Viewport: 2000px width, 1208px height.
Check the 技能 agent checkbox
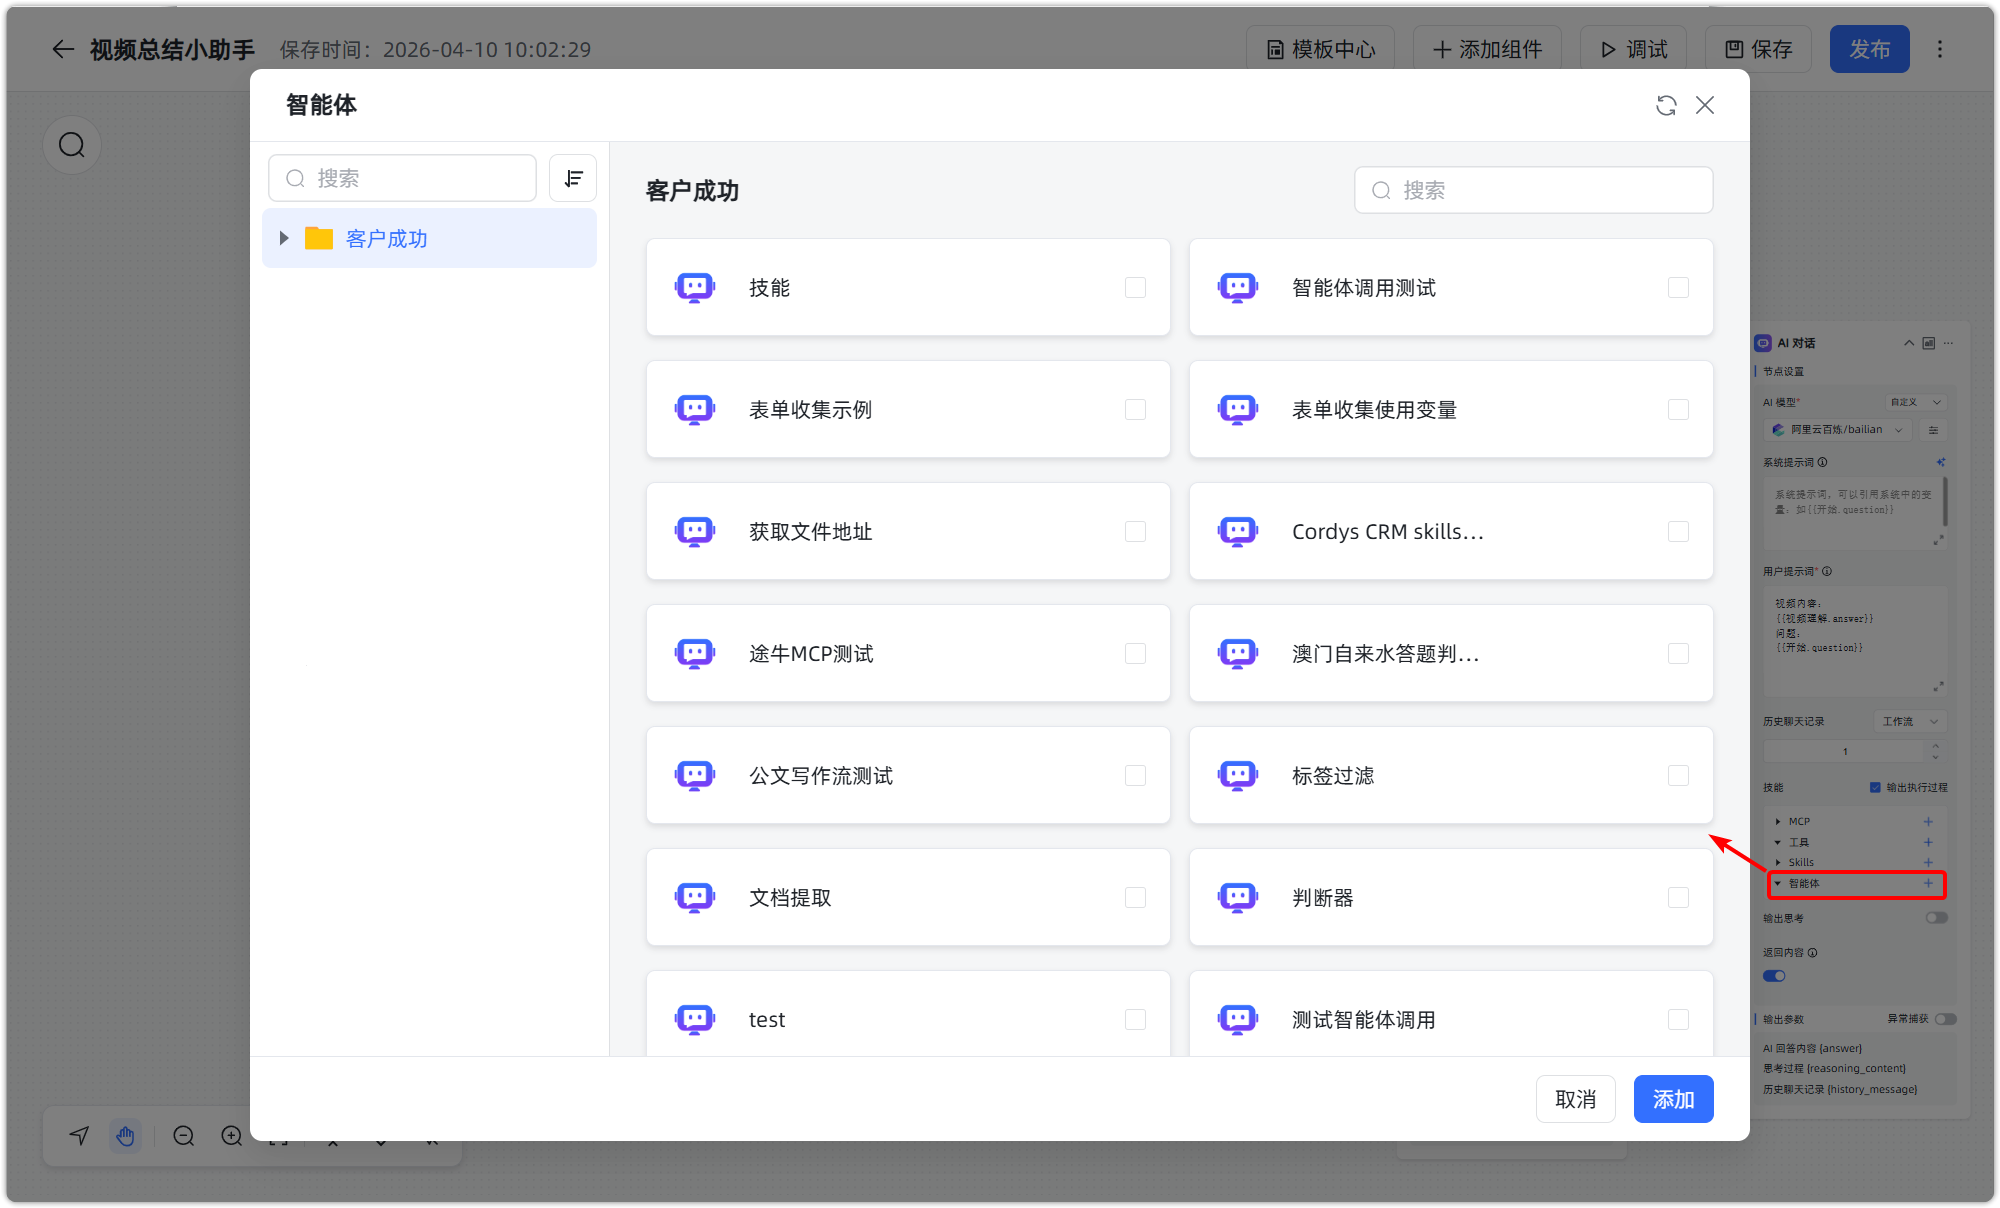pyautogui.click(x=1135, y=288)
